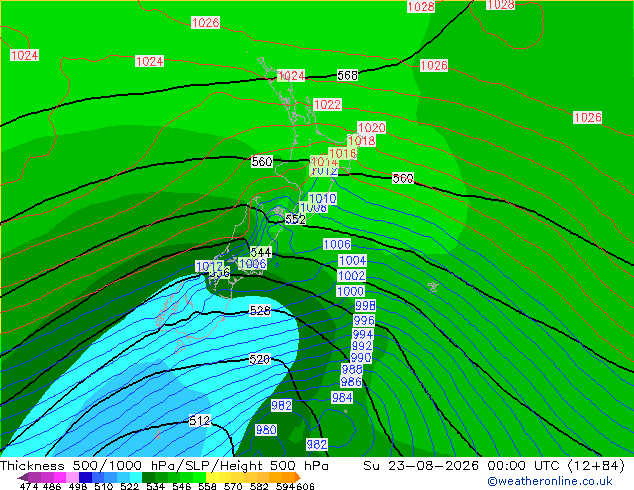
Task: Click the orange arrow tip of the legend
Action: click(x=298, y=477)
